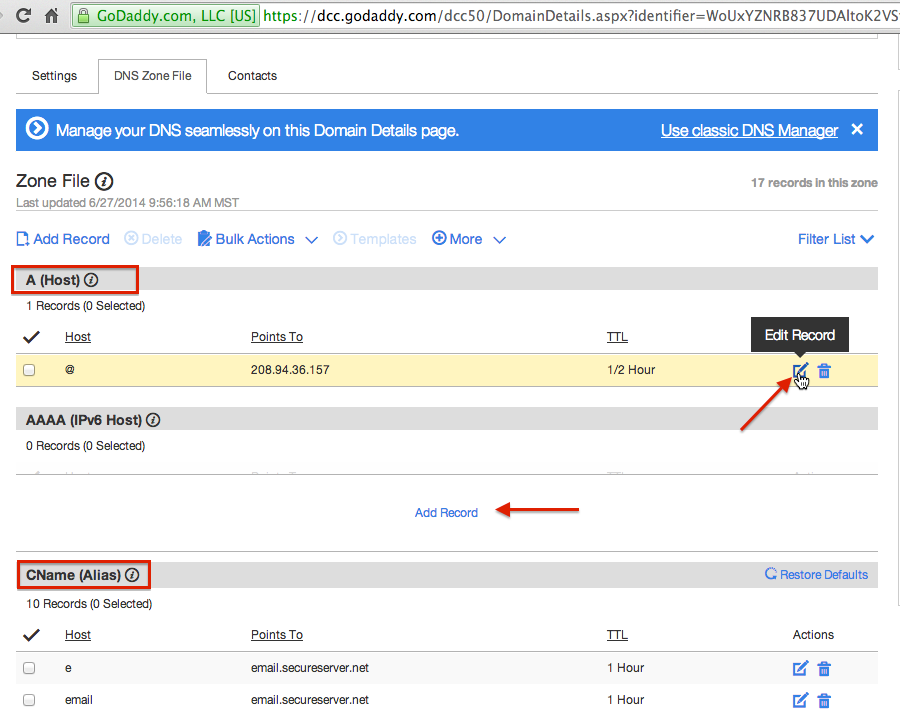Delete the 'e' CName record
Image resolution: width=900 pixels, height=715 pixels.
pyautogui.click(x=824, y=669)
